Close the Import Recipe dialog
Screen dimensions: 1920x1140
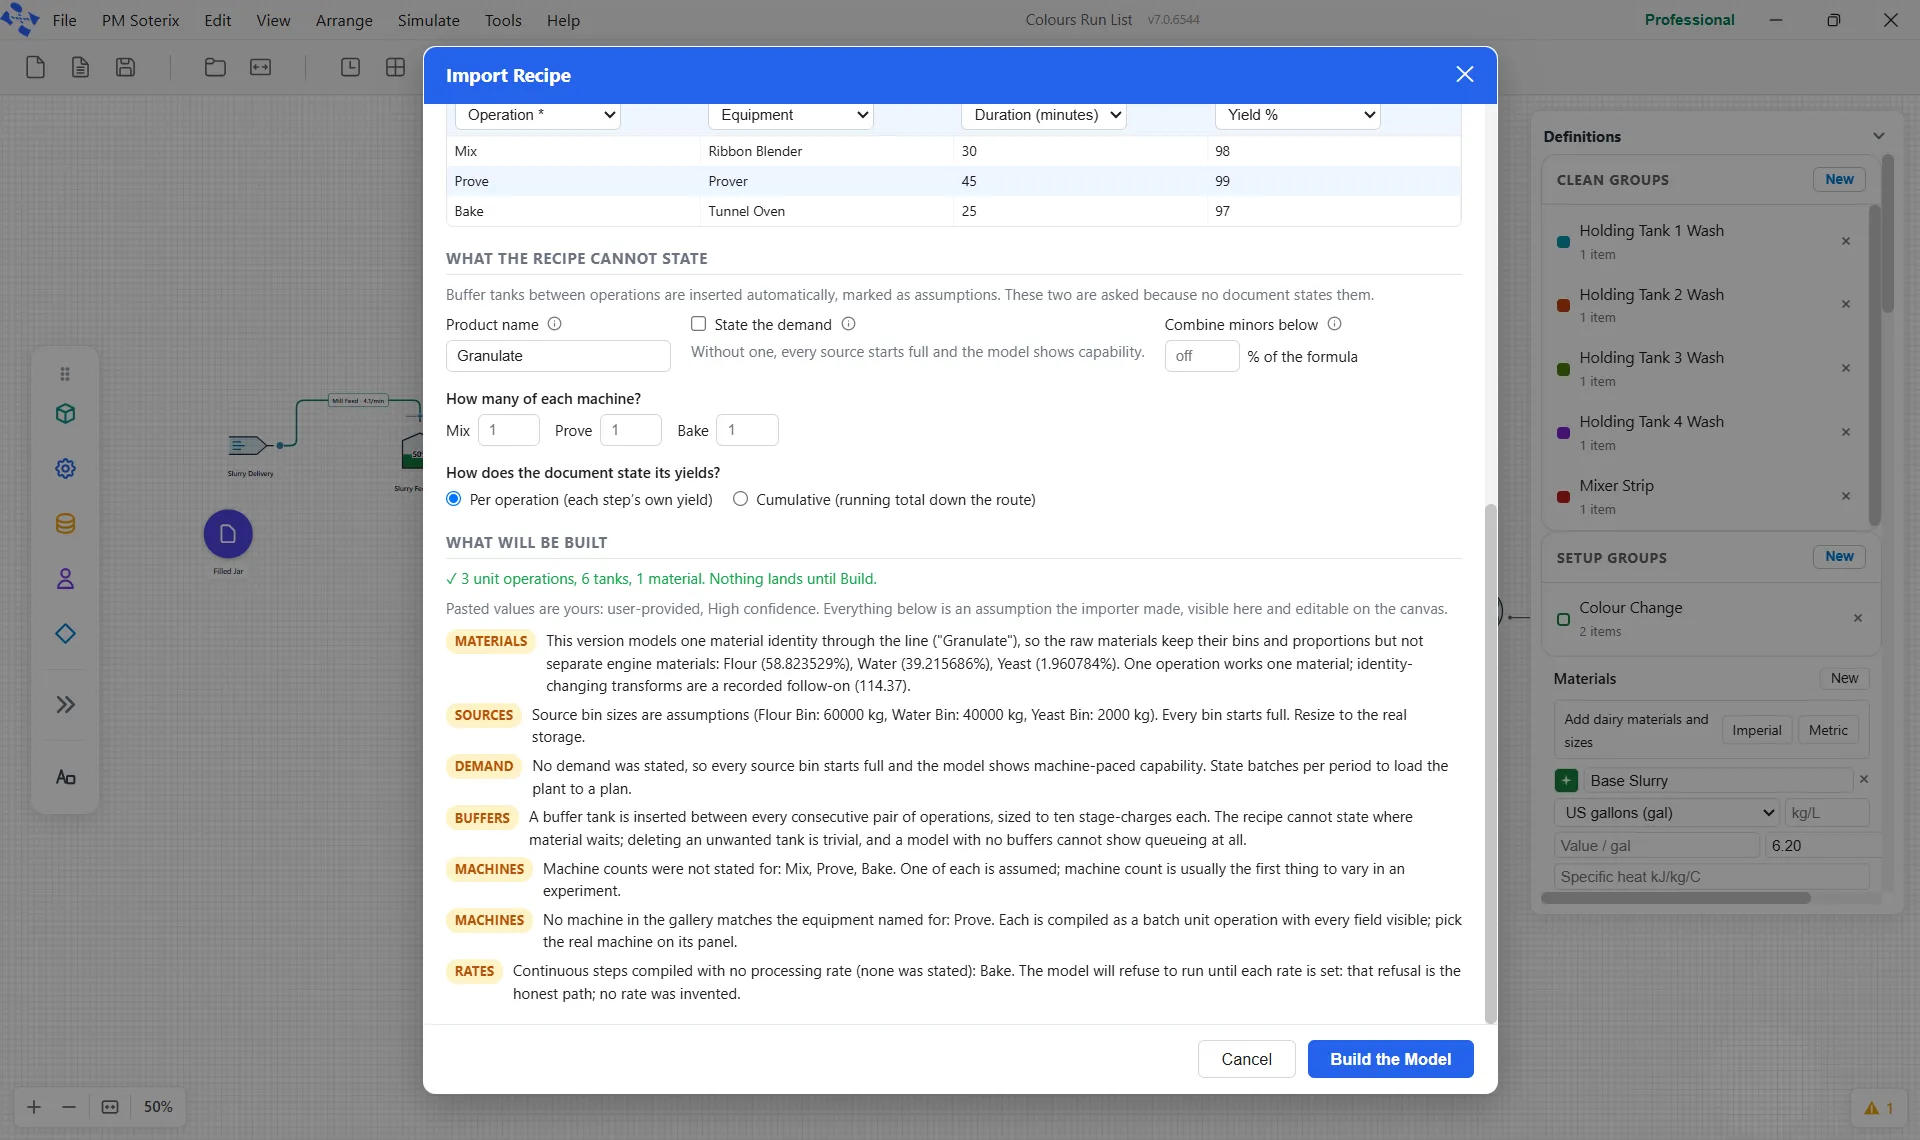[1465, 75]
